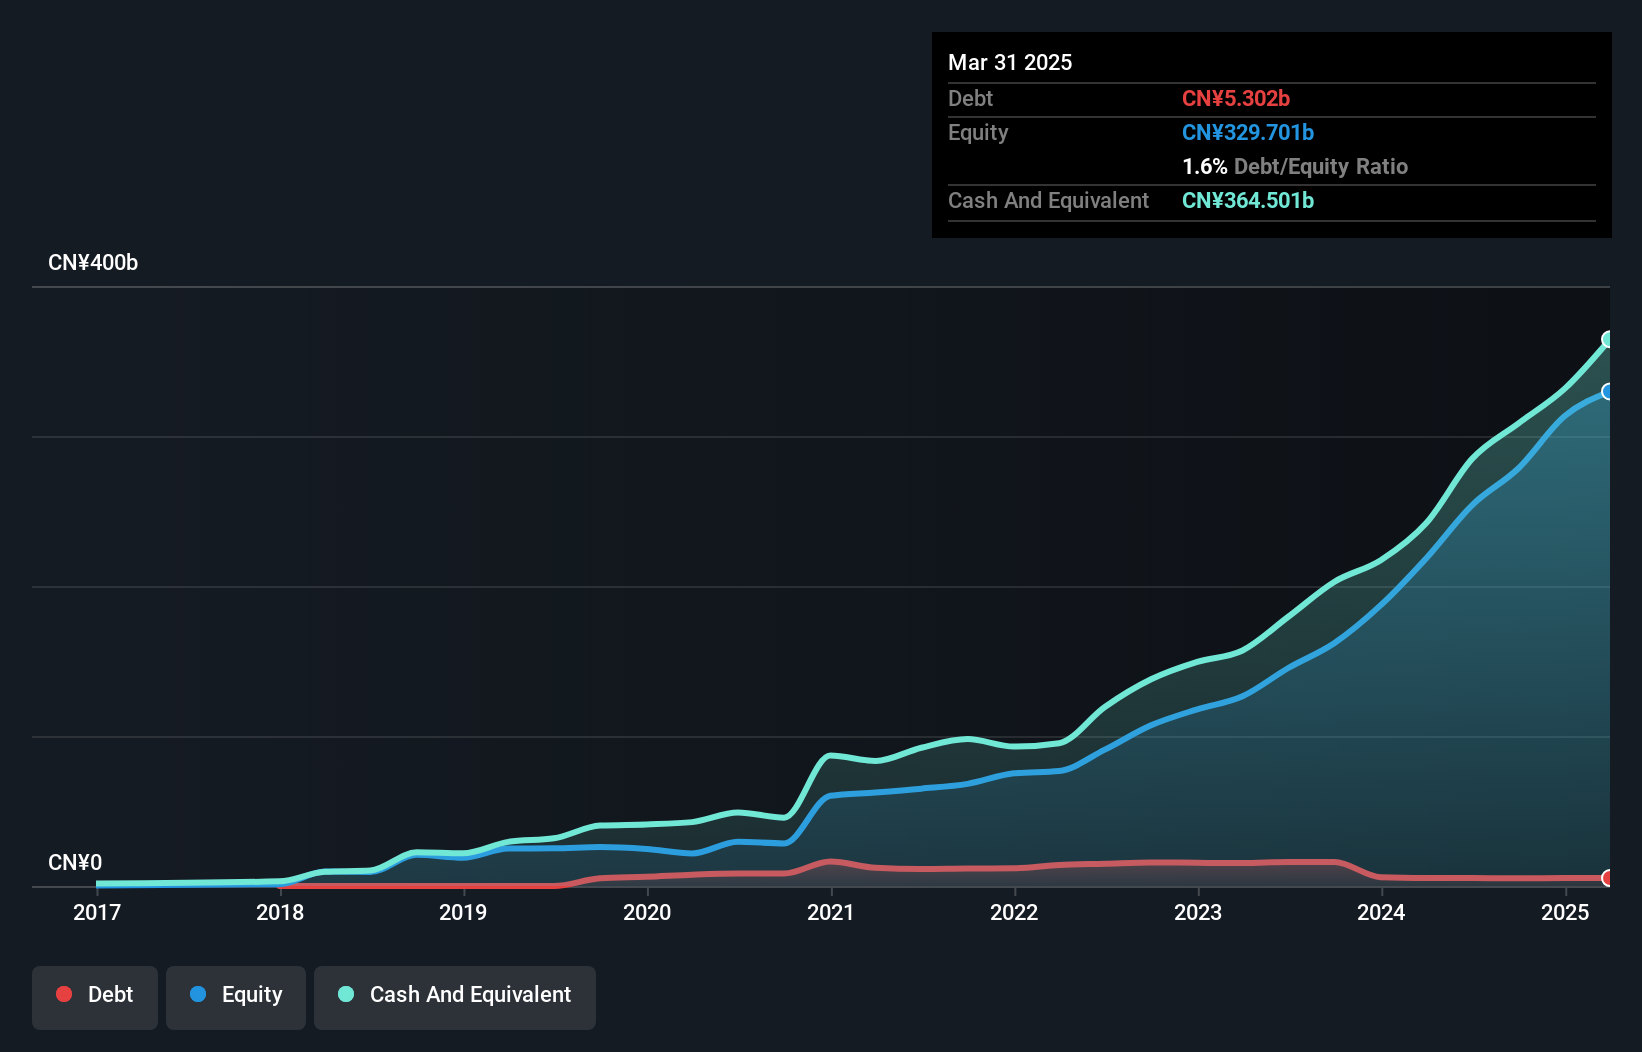The image size is (1642, 1052).
Task: Click the 2019 x-axis year label
Action: click(463, 912)
